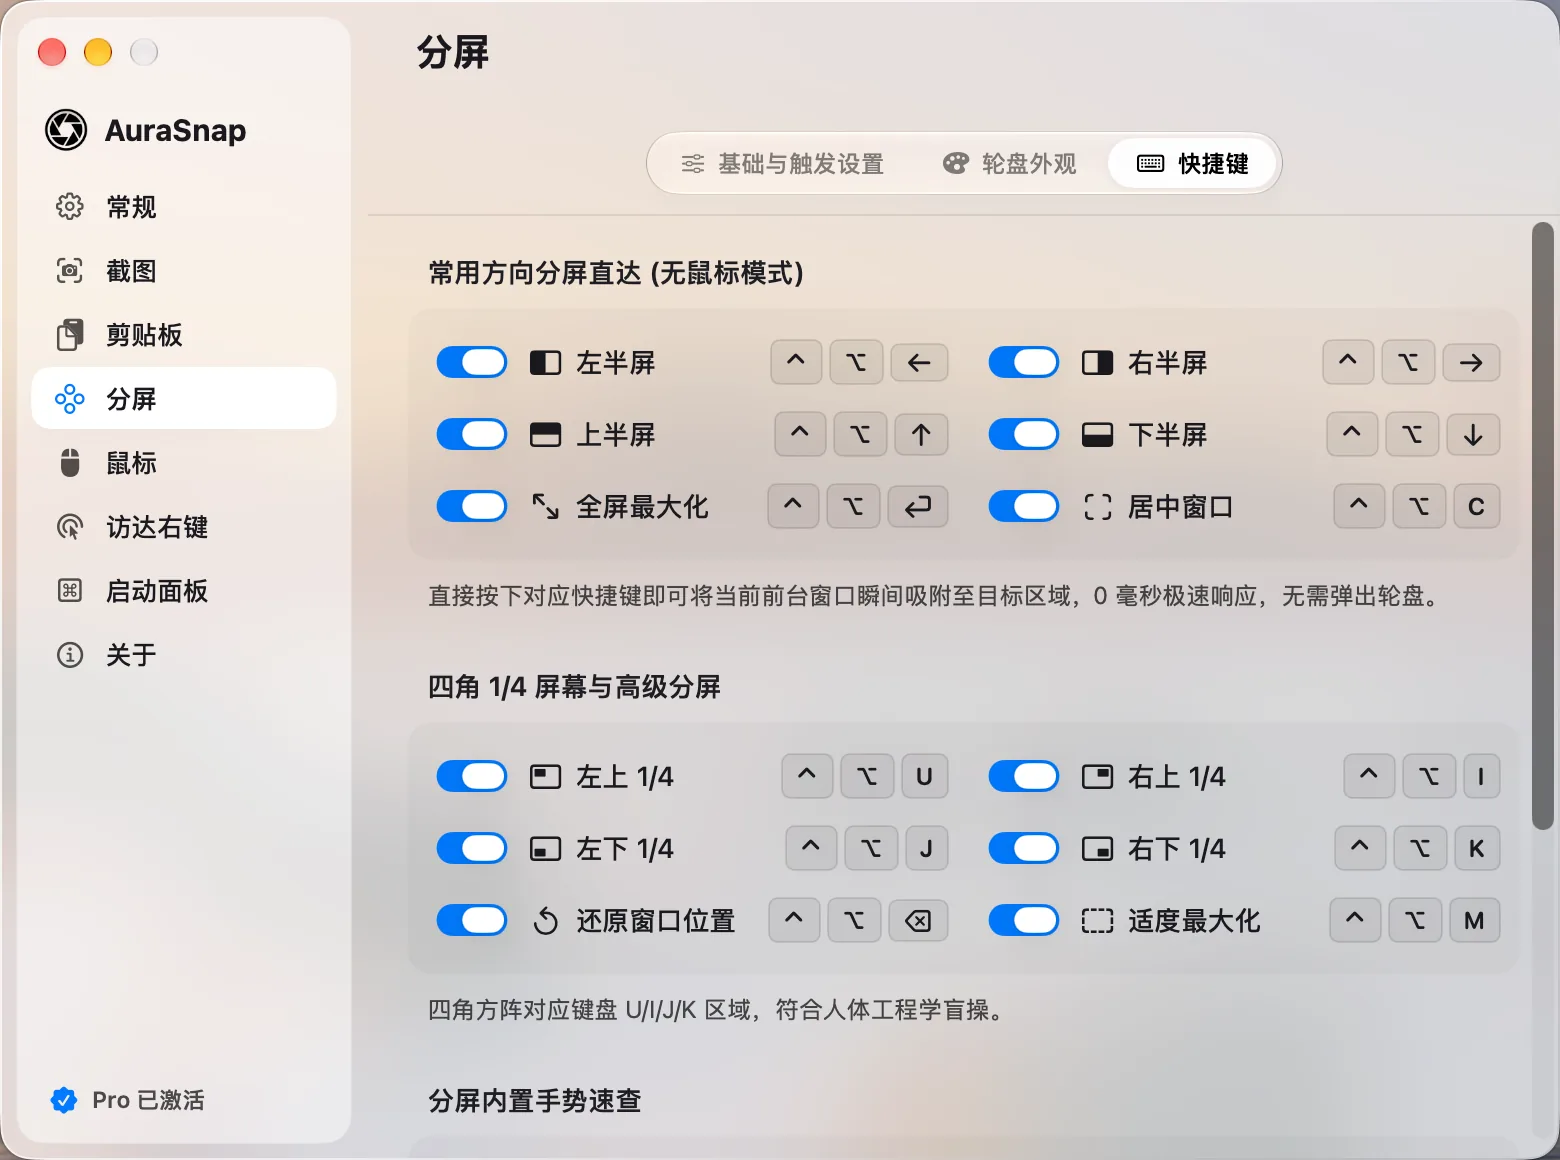Viewport: 1560px width, 1160px height.
Task: Switch off the 全屏最大化 toggle
Action: [x=472, y=507]
